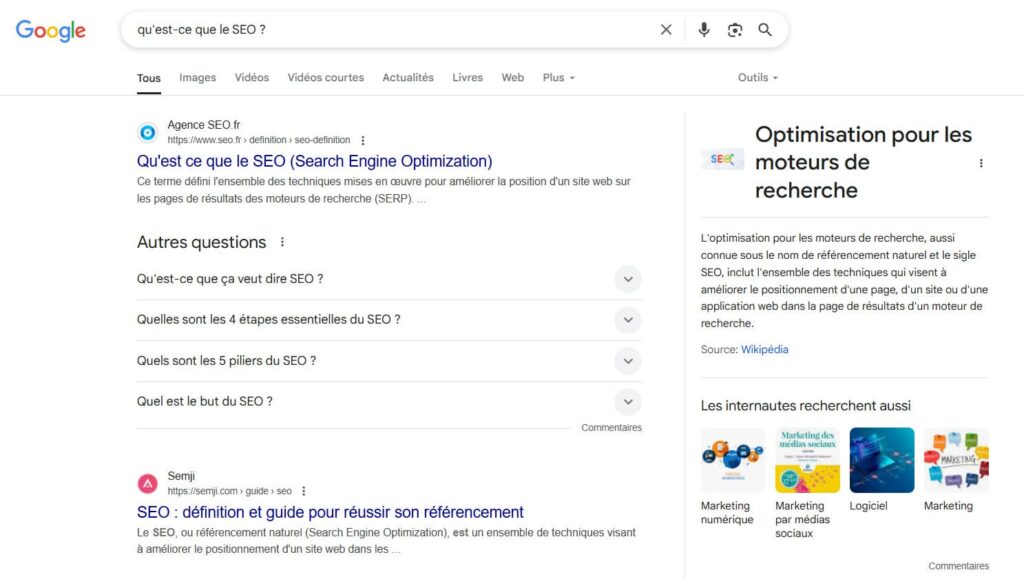
Task: Click Commentaires below knowledge panel
Action: 958,566
